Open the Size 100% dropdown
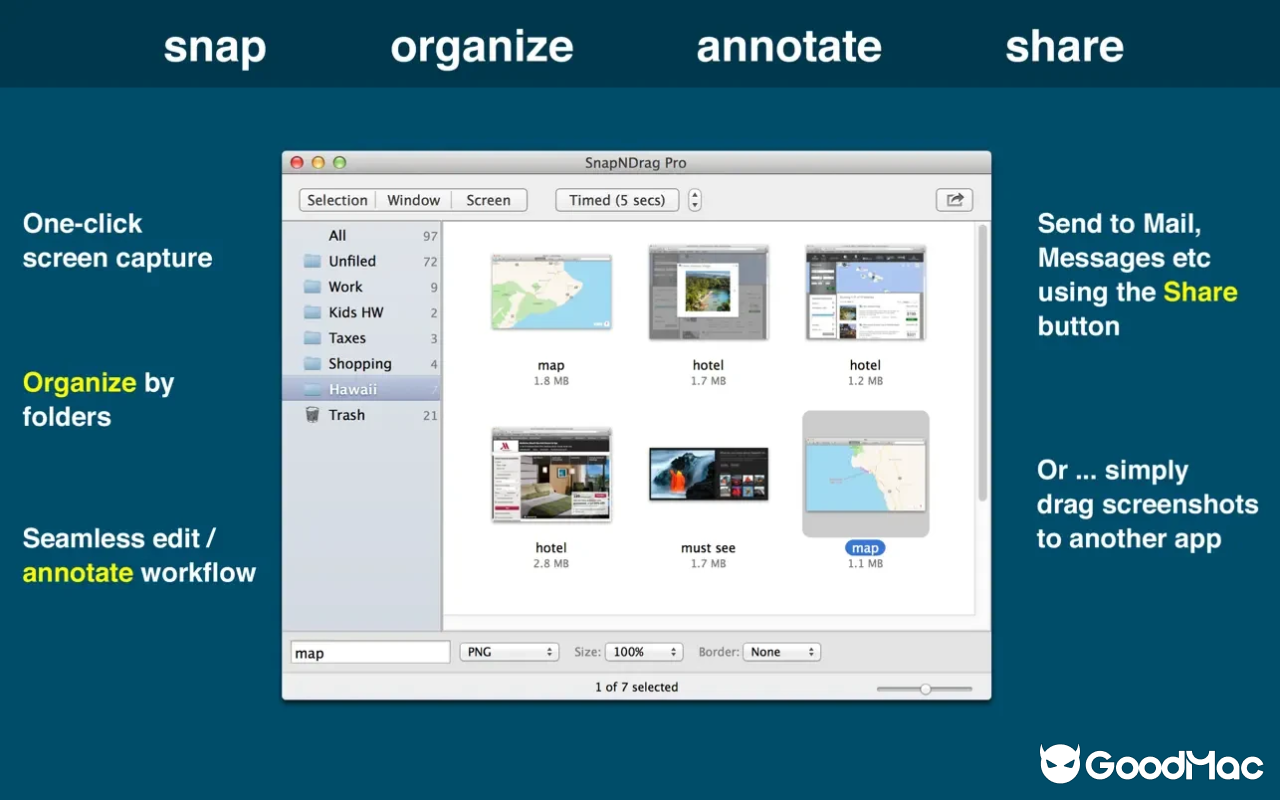Image resolution: width=1280 pixels, height=800 pixels. [644, 652]
